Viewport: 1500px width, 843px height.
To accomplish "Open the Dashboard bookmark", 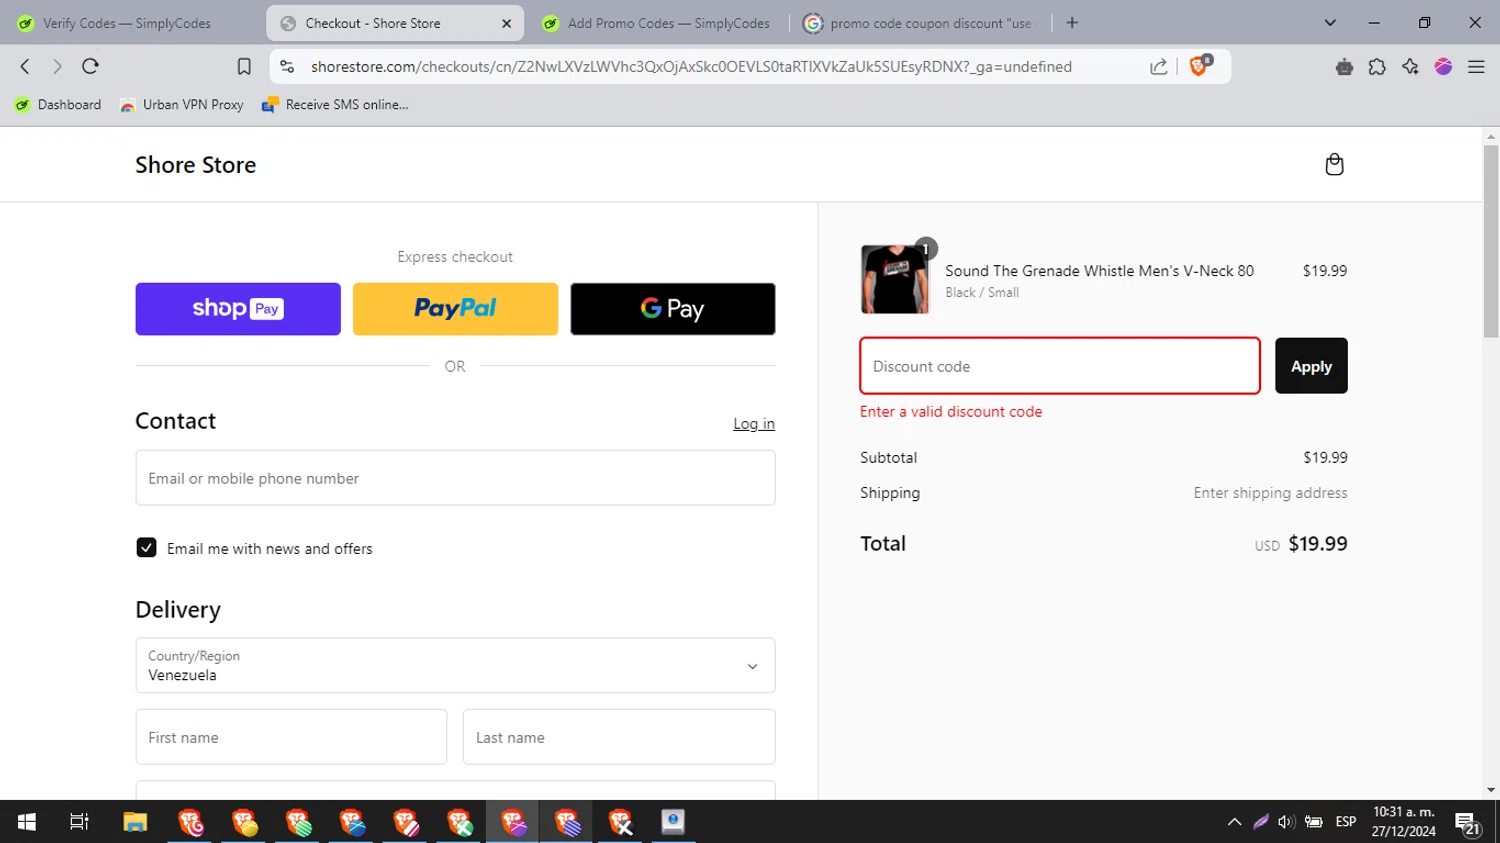I will point(58,104).
